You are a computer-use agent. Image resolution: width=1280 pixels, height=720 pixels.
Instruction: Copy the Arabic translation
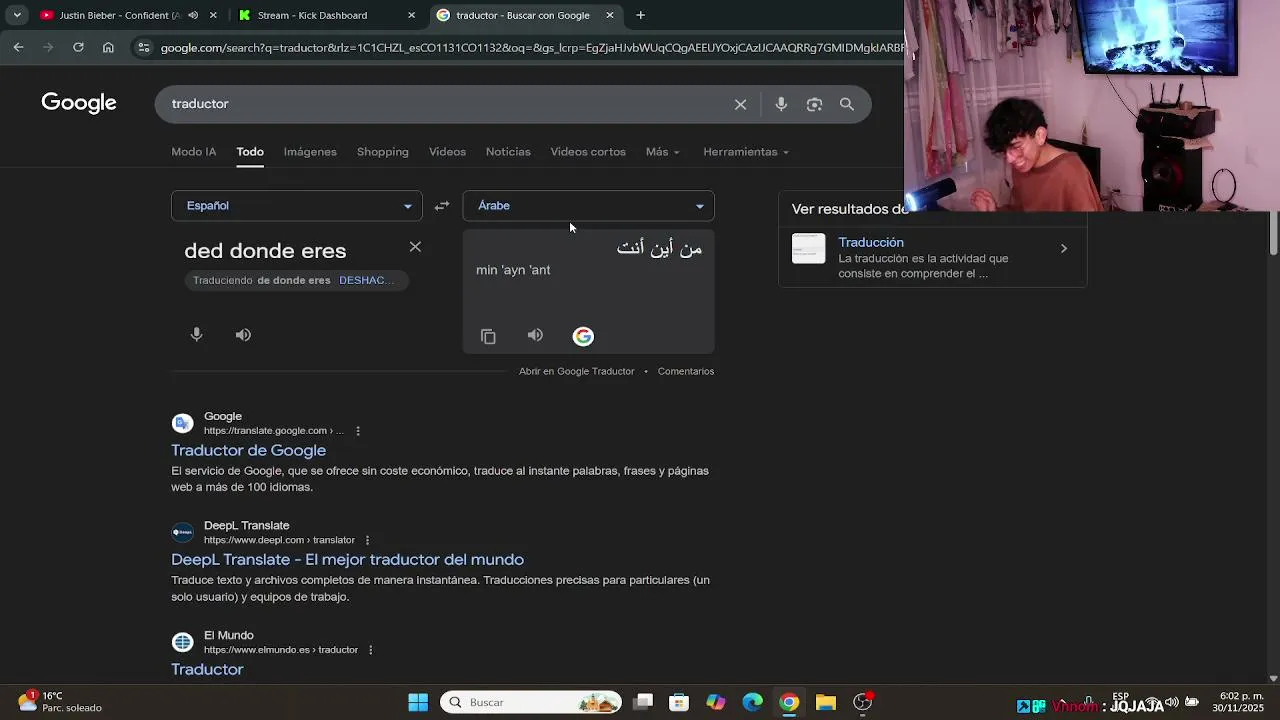point(488,336)
